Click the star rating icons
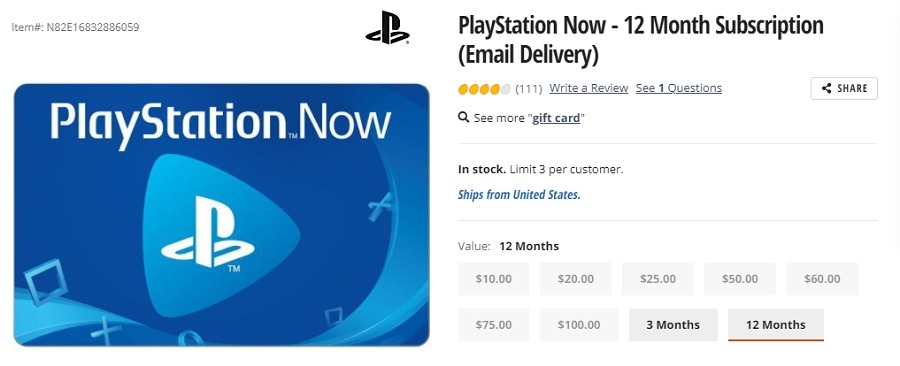The height and width of the screenshot is (366, 900). click(x=484, y=89)
